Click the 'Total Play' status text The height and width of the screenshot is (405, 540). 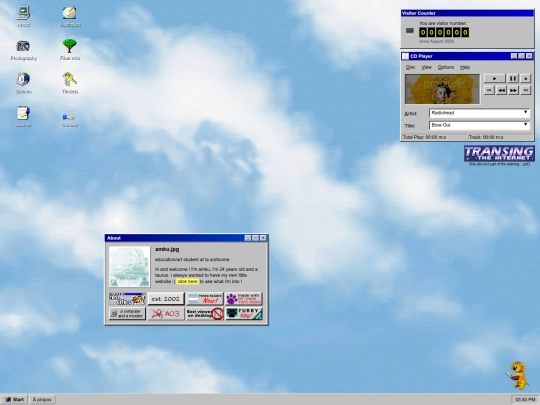425,137
